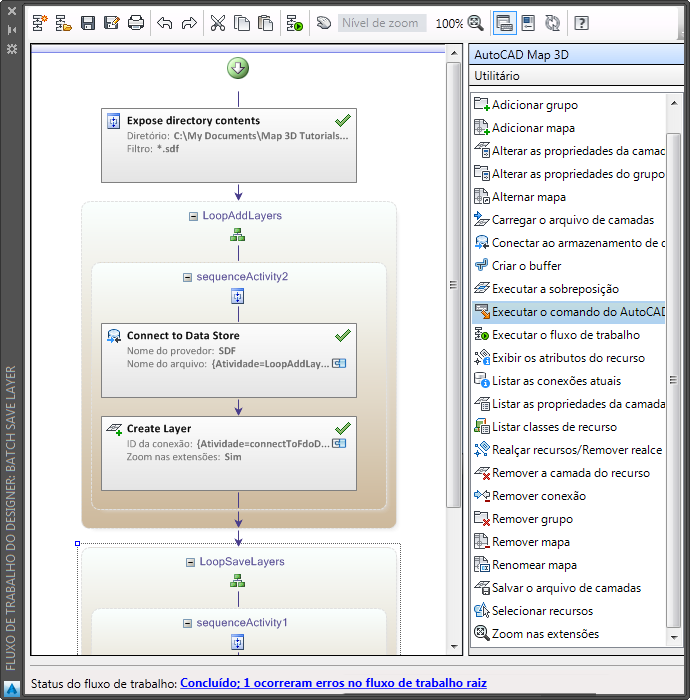Viewport: 690px width, 700px height.
Task: Select the Create Layer activity
Action: [229, 454]
